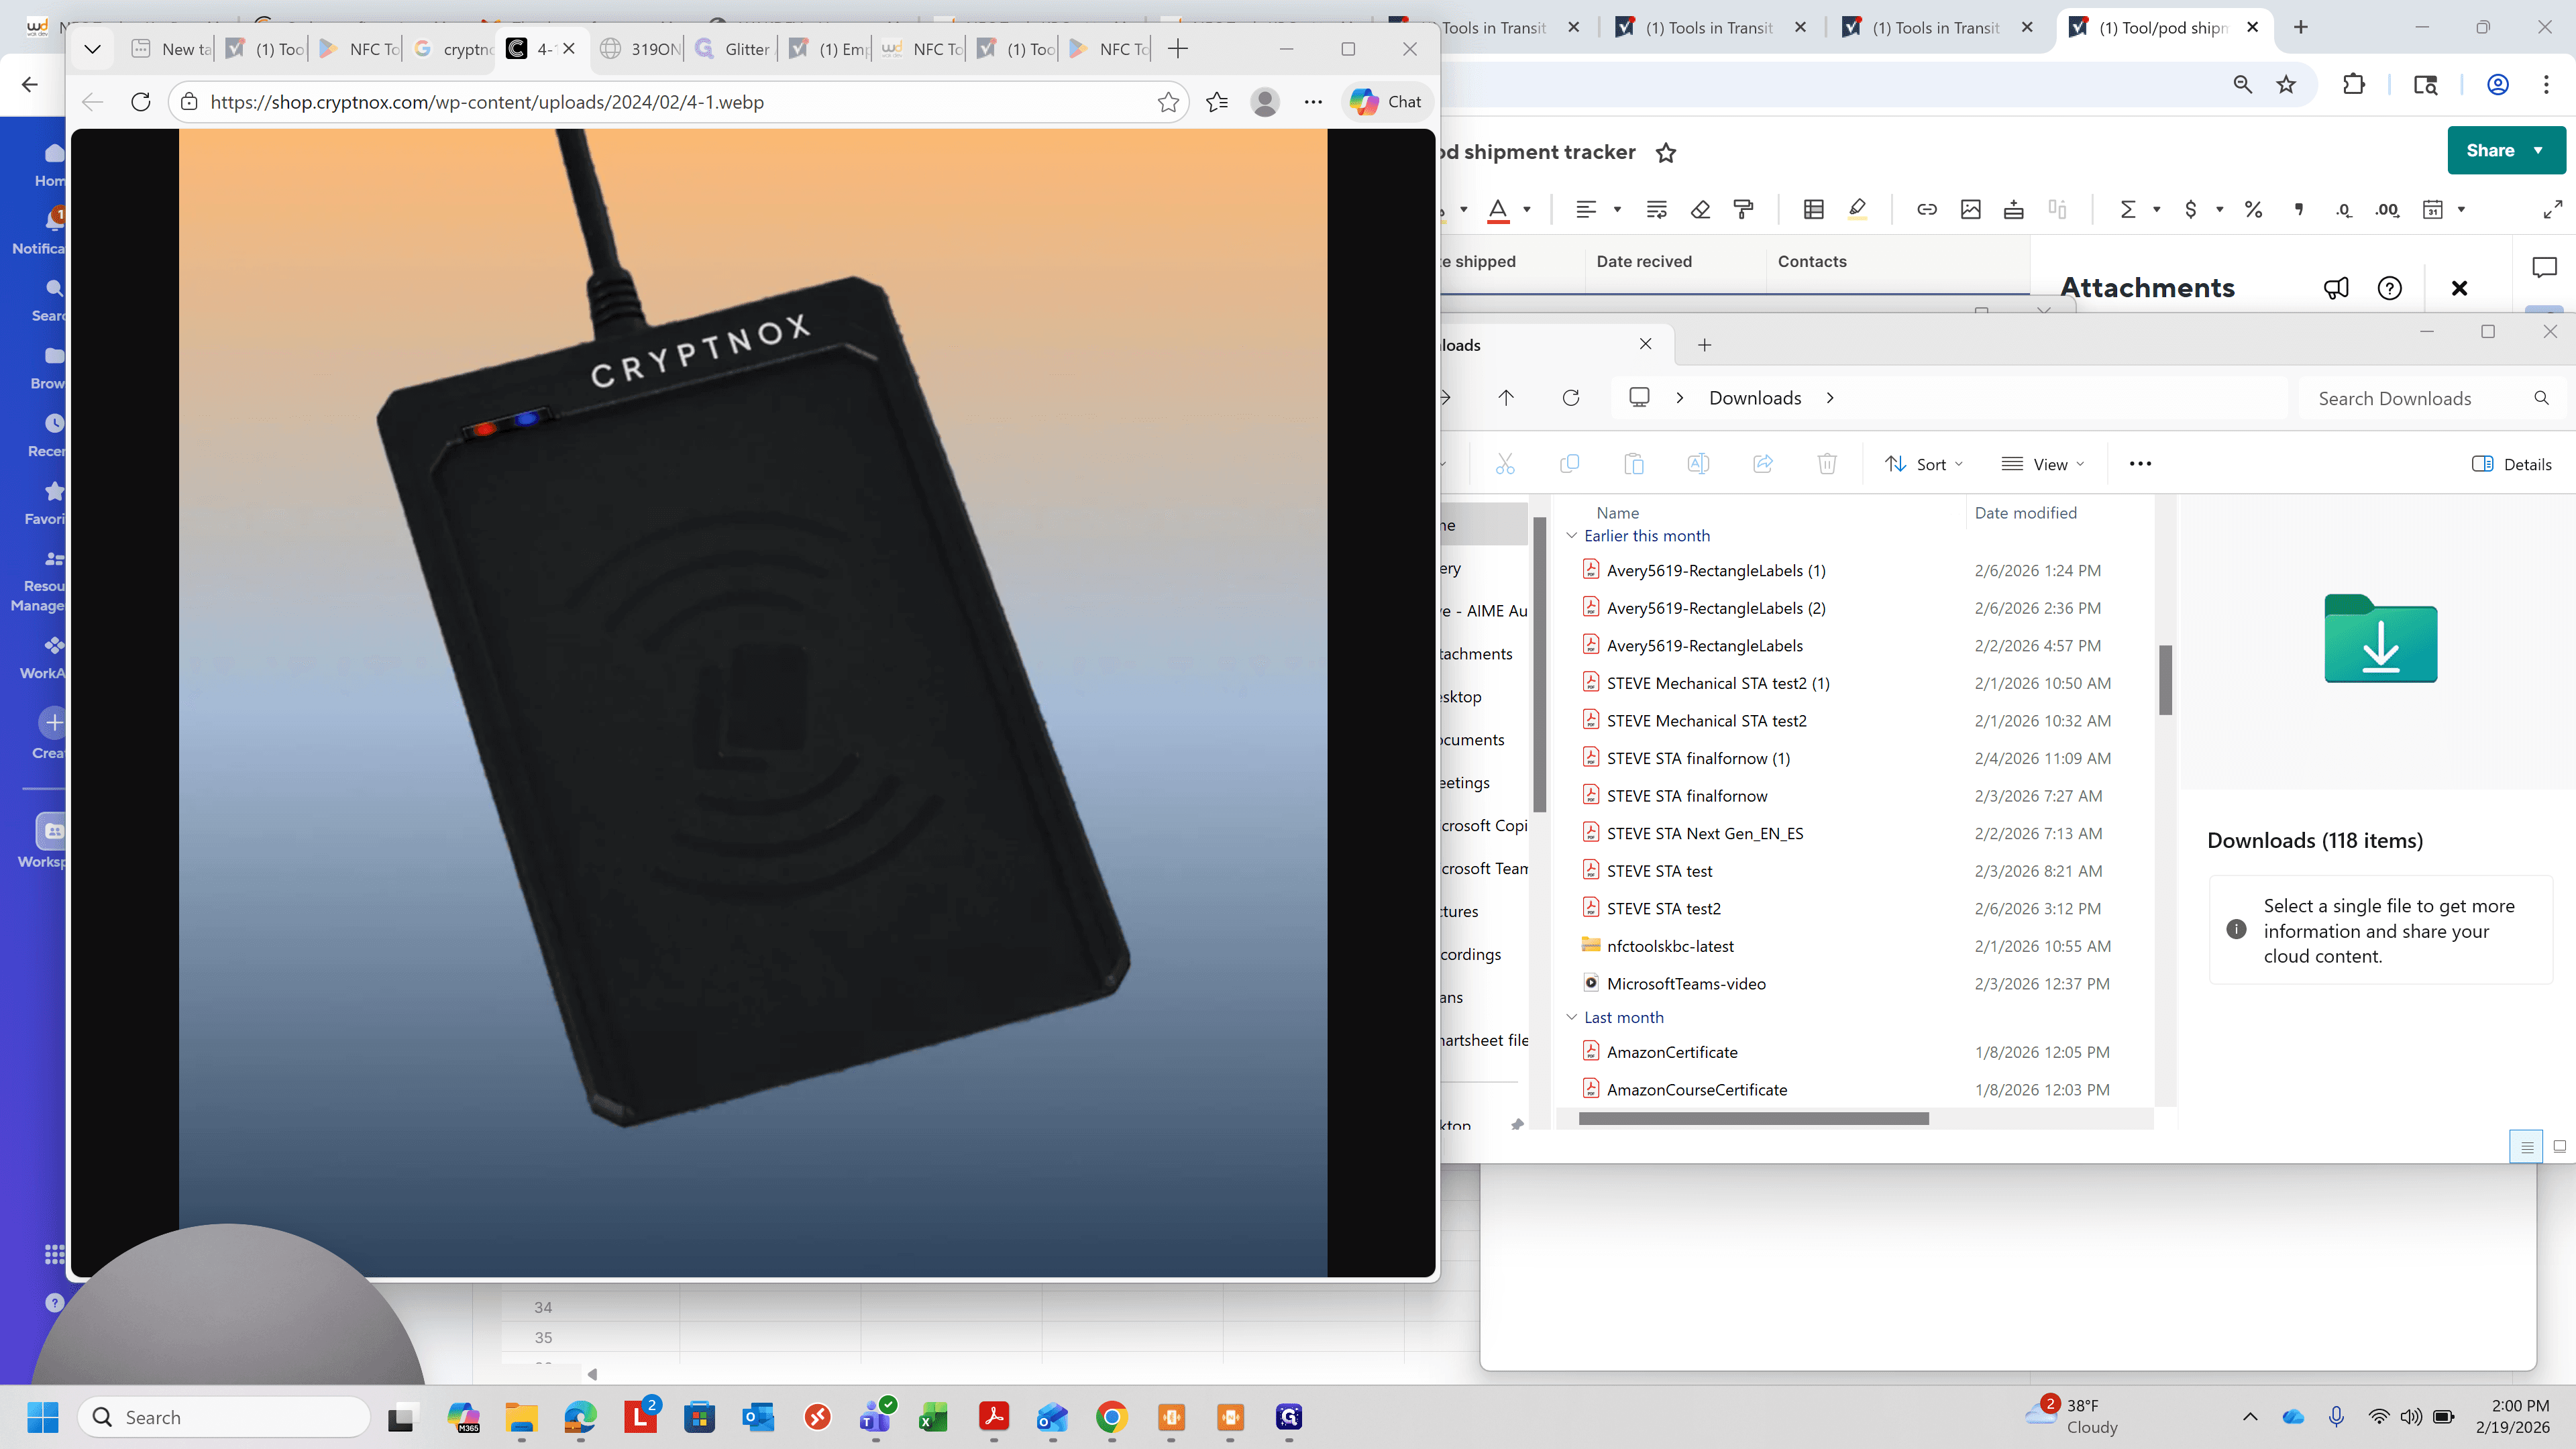The image size is (2576, 1449).
Task: Collapse the Earlier this month group
Action: (1571, 536)
